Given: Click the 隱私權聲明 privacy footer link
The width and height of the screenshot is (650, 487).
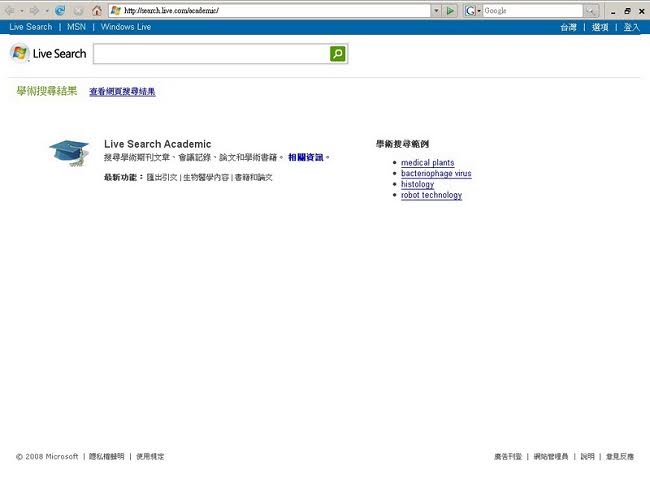Looking at the screenshot, I should 107,456.
